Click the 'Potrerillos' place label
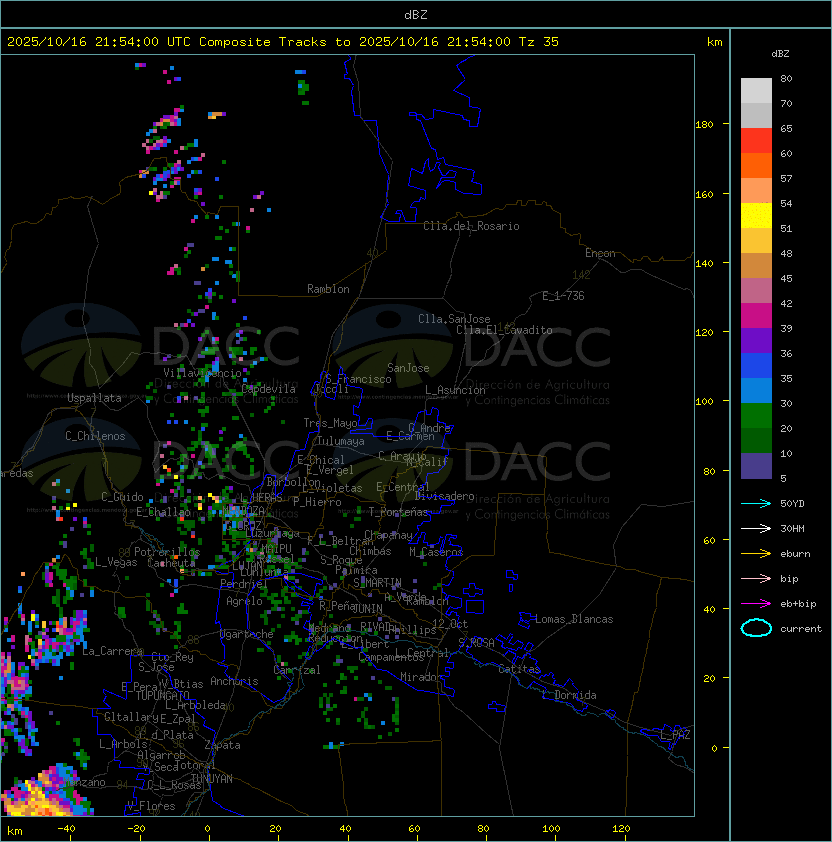 tap(167, 551)
